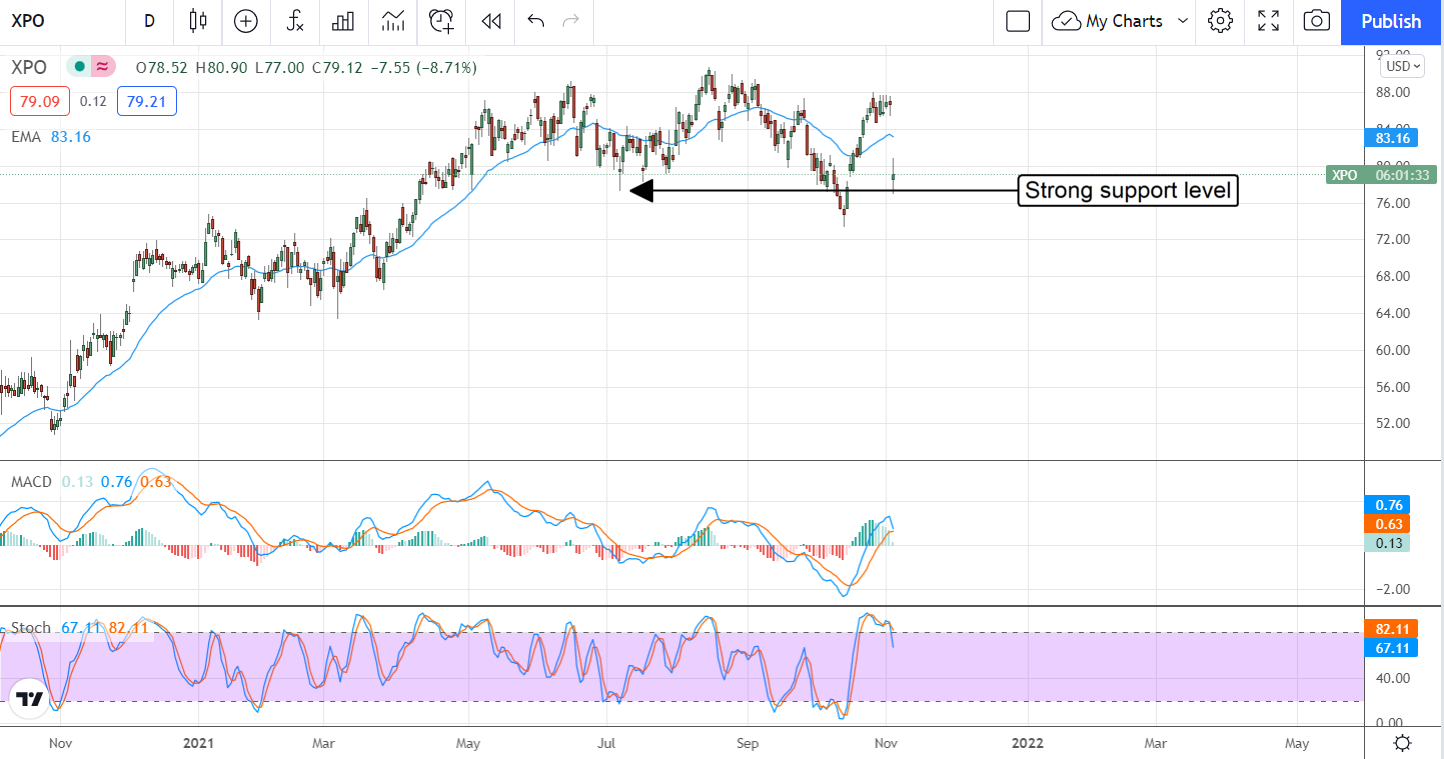Take a chart snapshot with the camera icon

(1317, 21)
